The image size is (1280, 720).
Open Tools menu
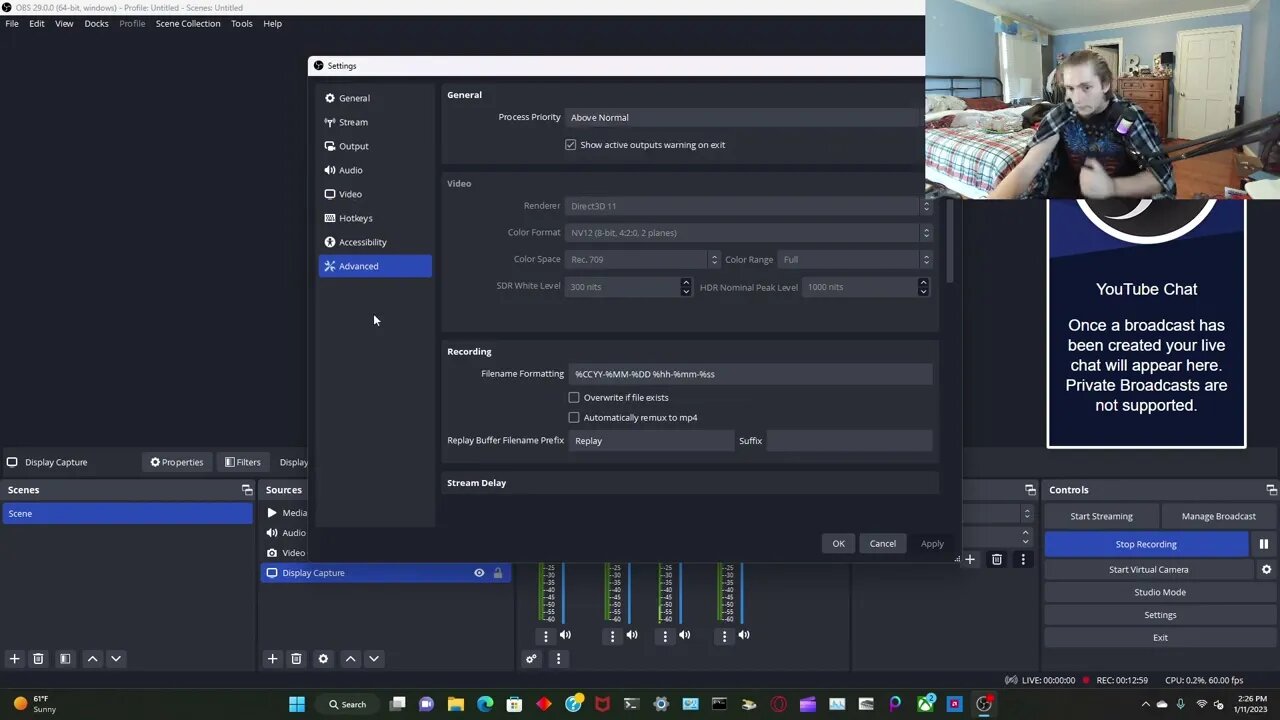[242, 23]
